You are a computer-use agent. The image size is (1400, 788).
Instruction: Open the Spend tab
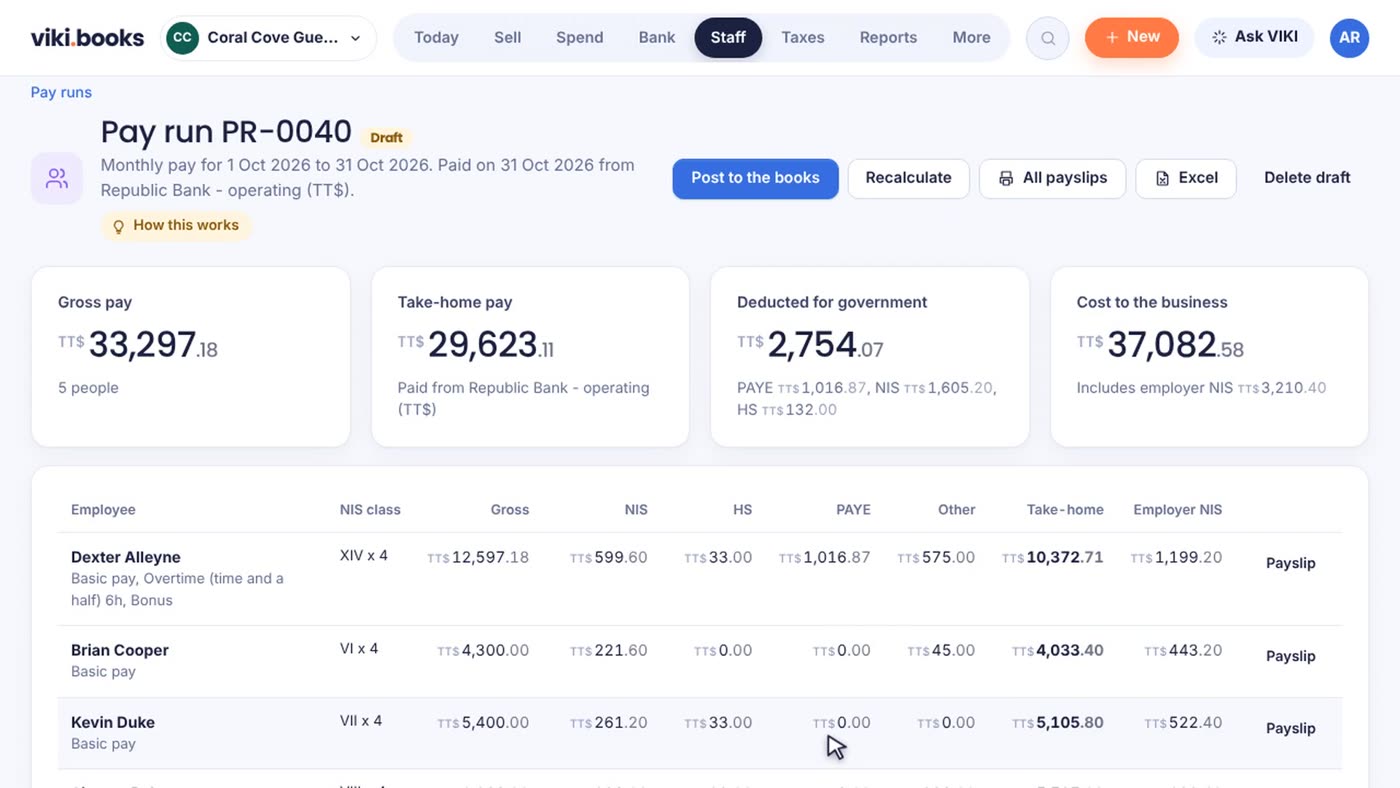[x=580, y=38]
